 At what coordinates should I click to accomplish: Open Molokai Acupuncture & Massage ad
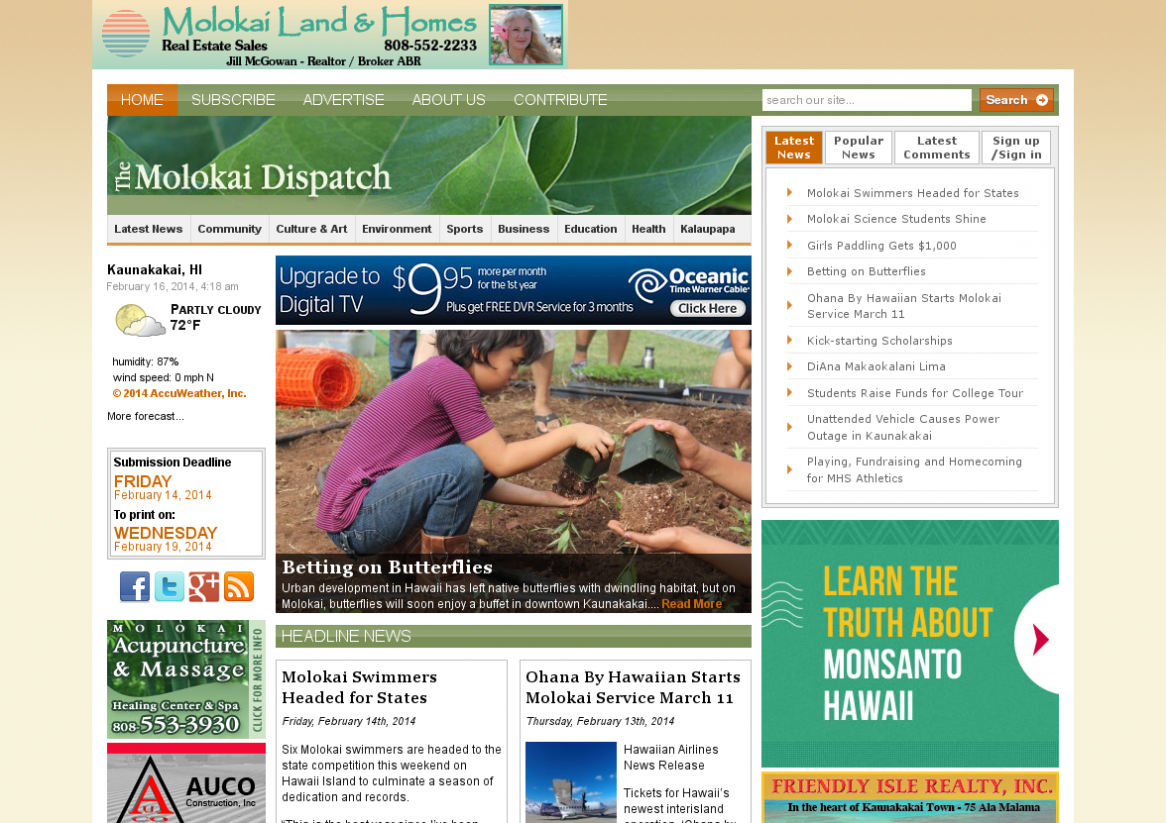click(x=186, y=679)
